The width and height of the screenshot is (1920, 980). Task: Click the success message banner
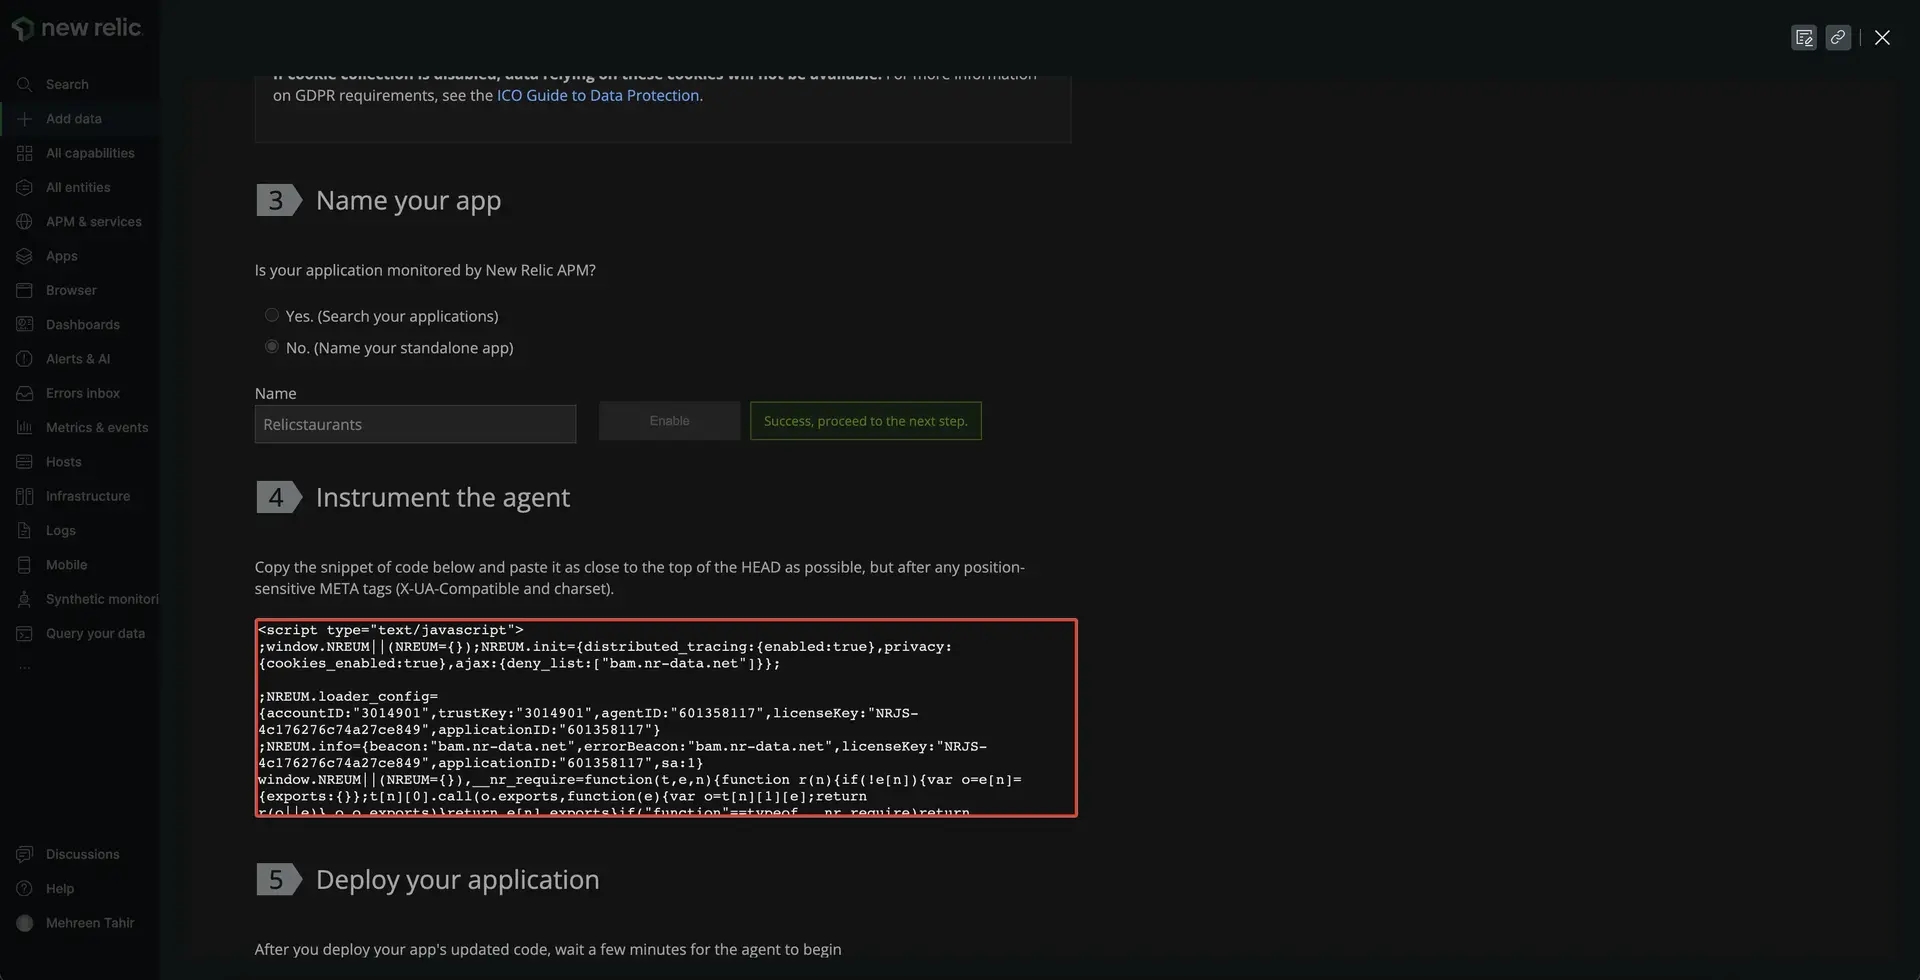click(x=866, y=421)
